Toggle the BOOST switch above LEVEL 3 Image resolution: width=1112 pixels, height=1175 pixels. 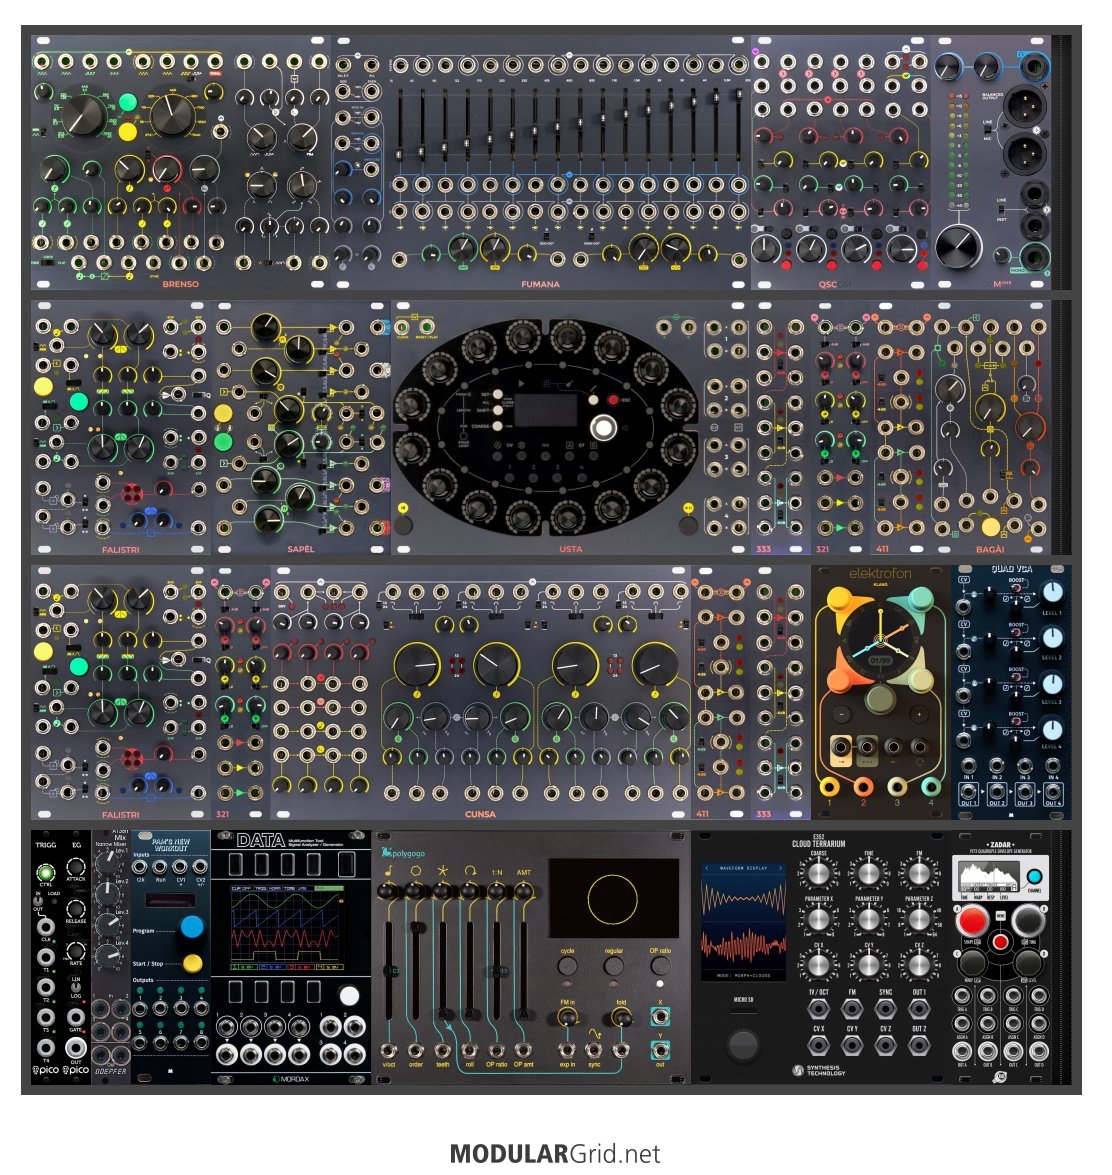tap(1017, 678)
